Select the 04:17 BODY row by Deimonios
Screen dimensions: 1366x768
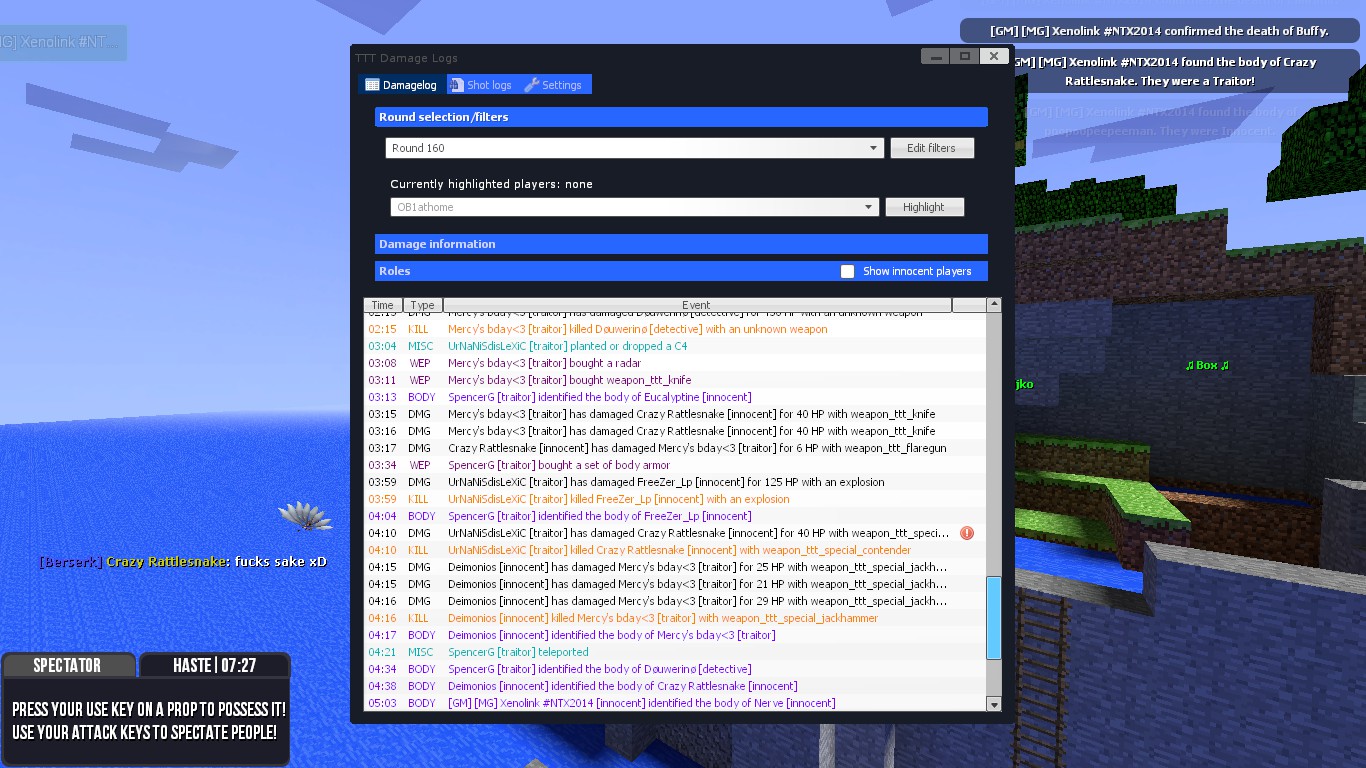tap(675, 635)
